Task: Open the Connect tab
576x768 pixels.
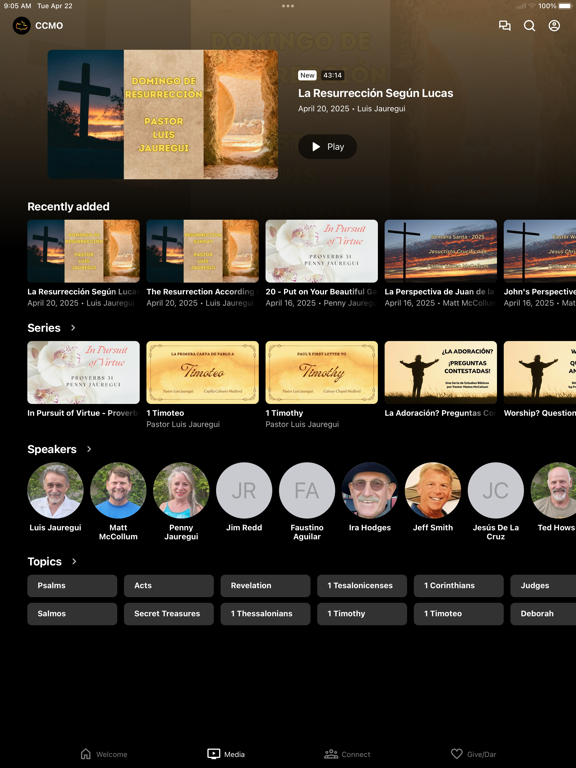Action: coord(347,754)
